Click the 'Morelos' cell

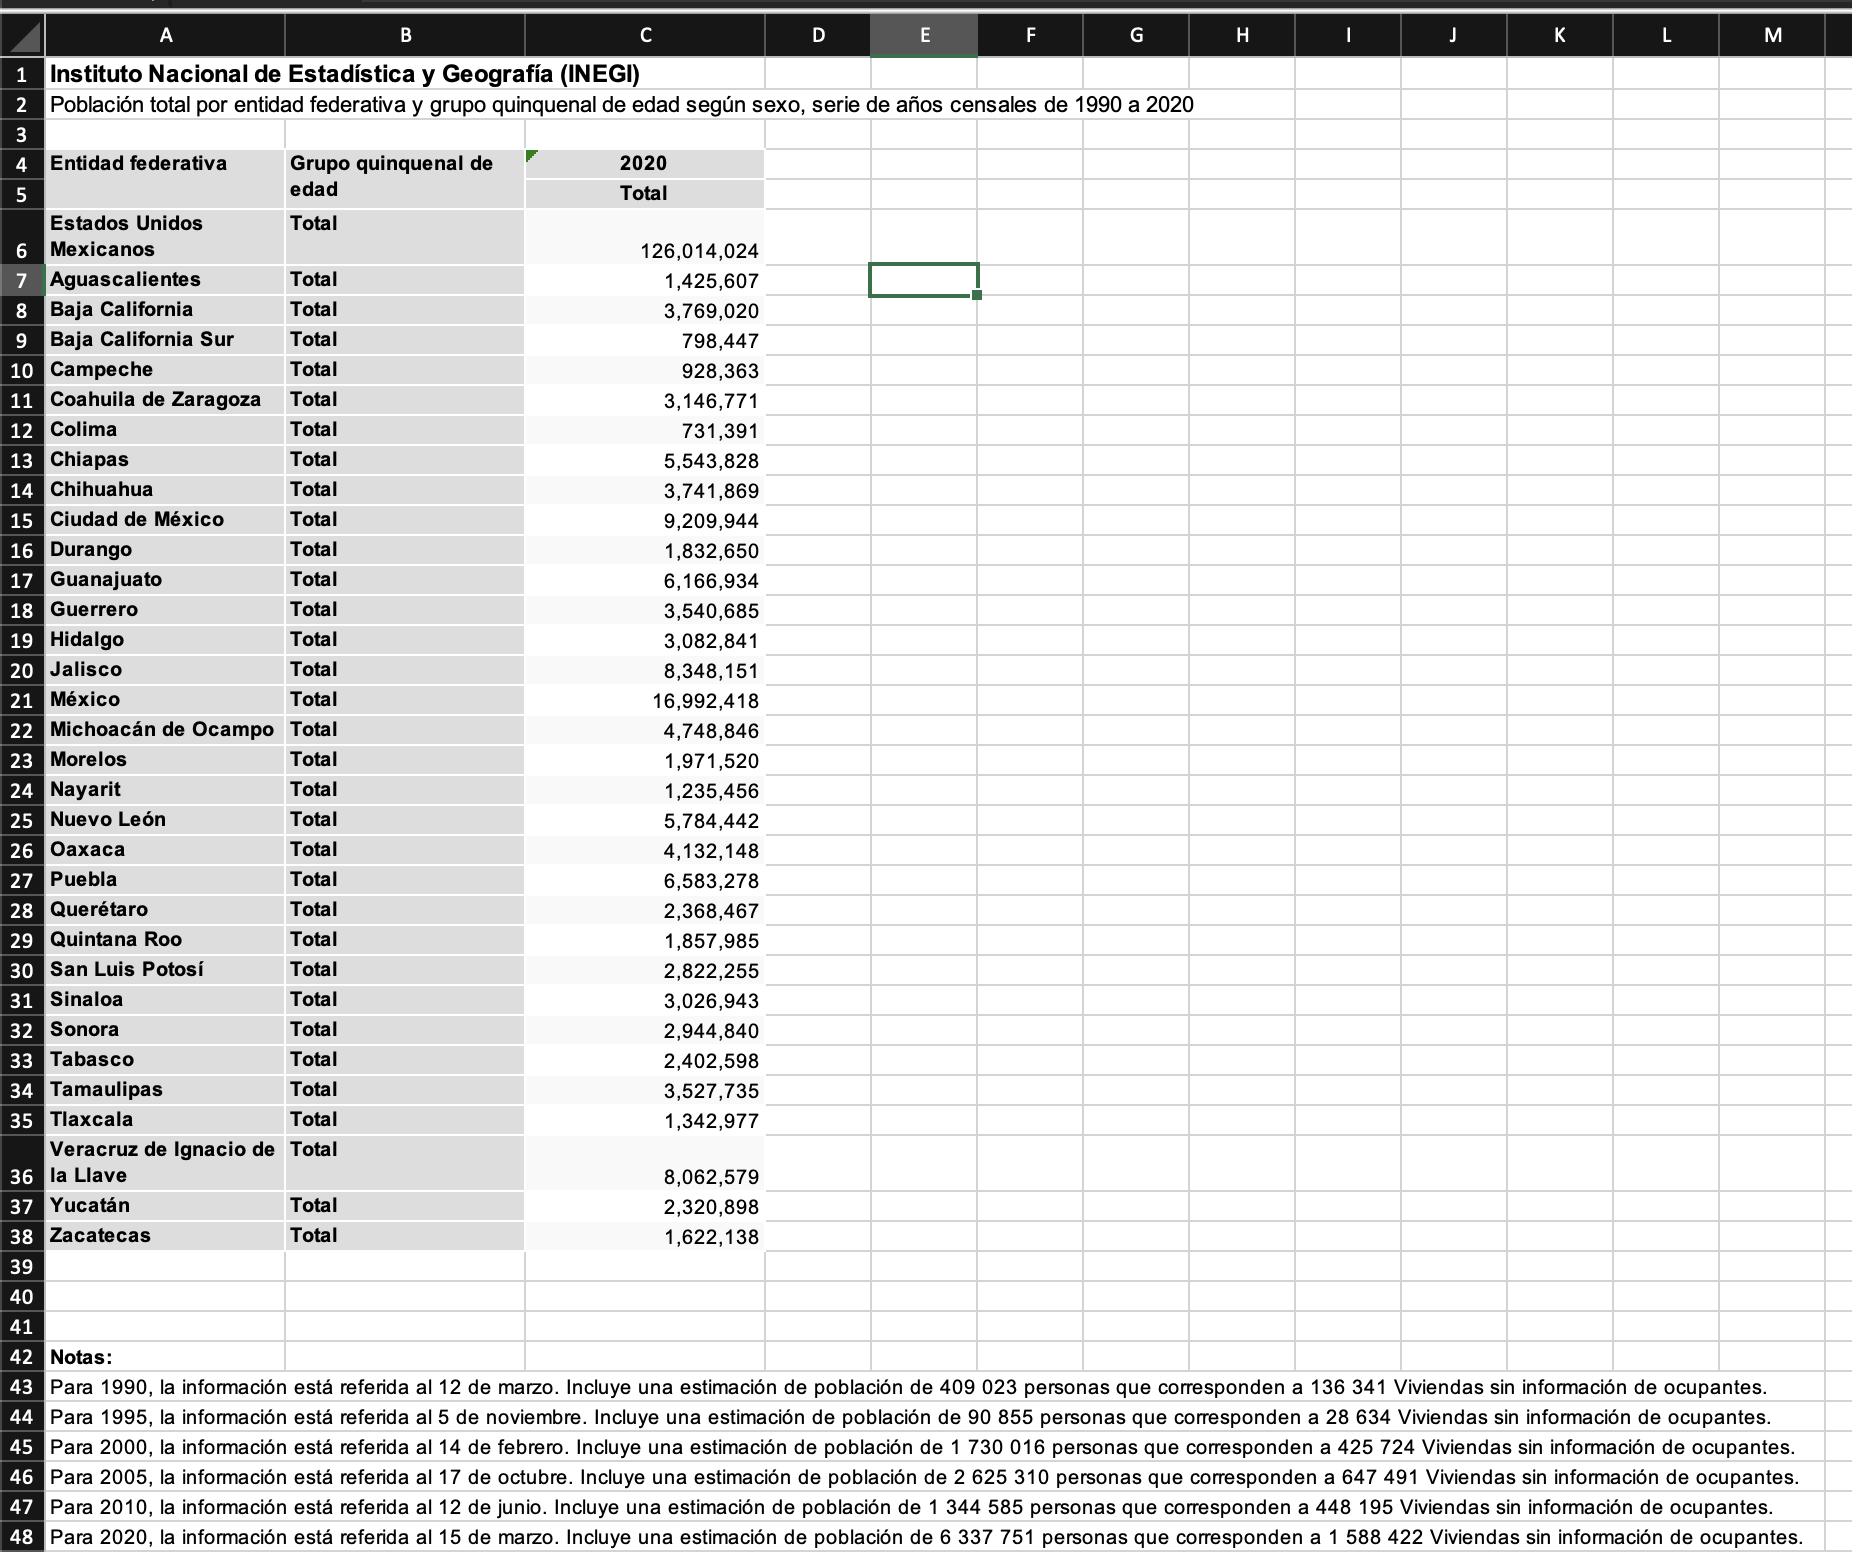[165, 760]
